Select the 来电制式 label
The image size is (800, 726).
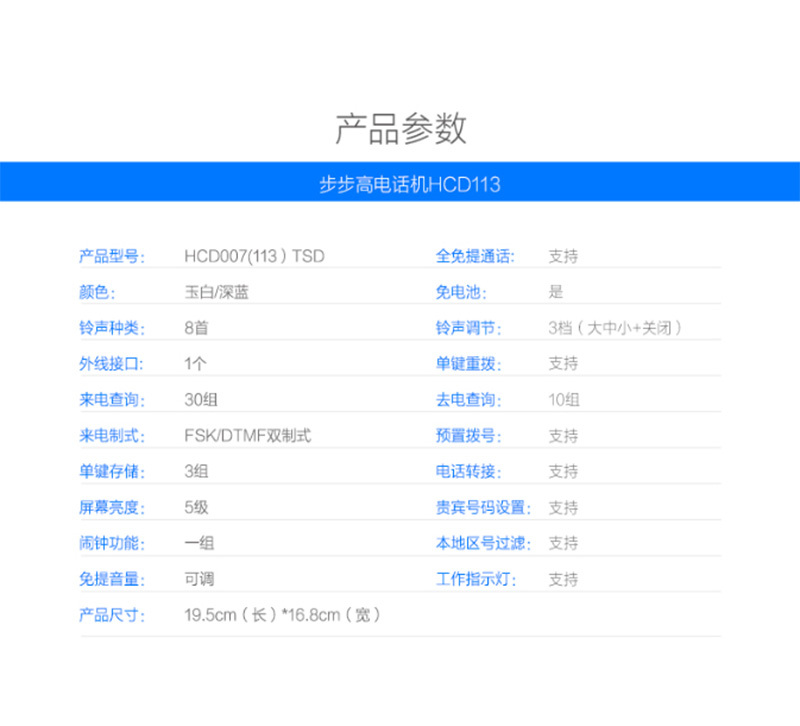point(112,436)
